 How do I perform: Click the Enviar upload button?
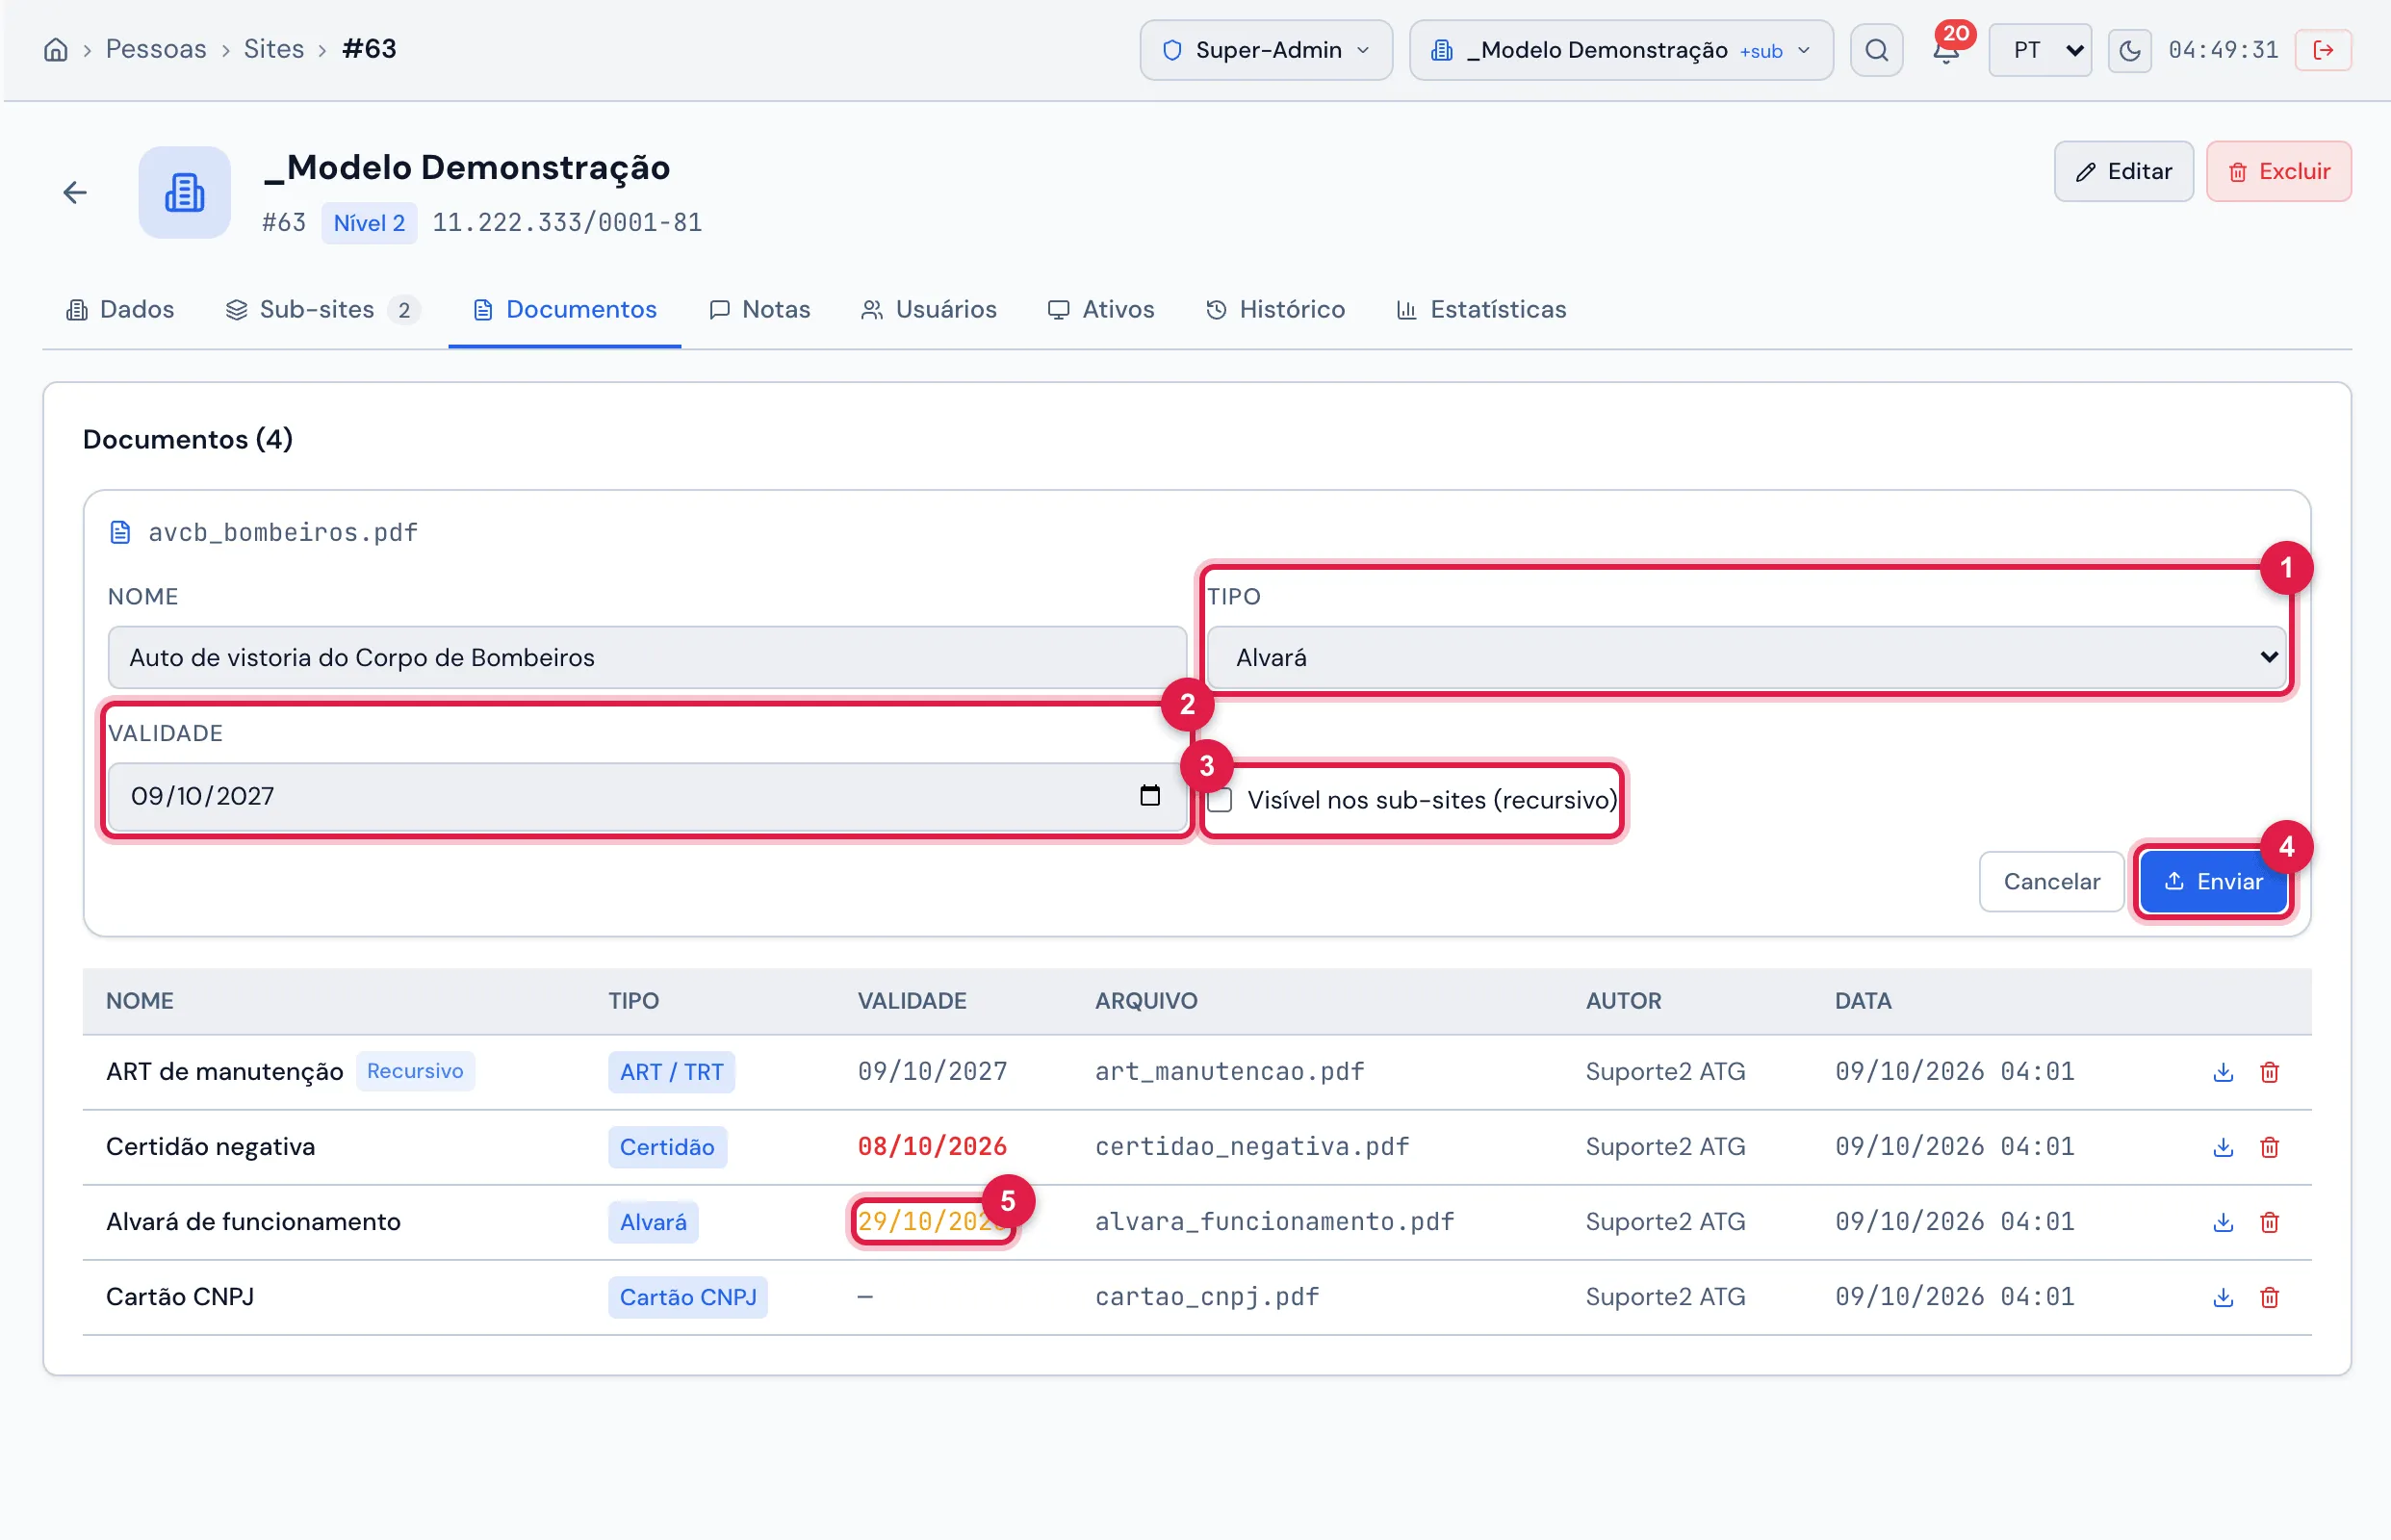pyautogui.click(x=2213, y=881)
